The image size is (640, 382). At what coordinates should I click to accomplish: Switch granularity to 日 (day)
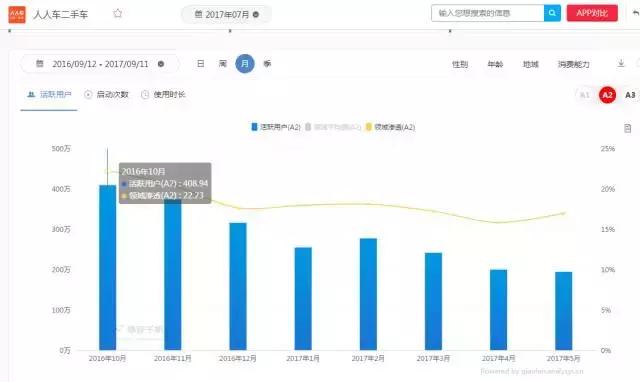(x=200, y=64)
